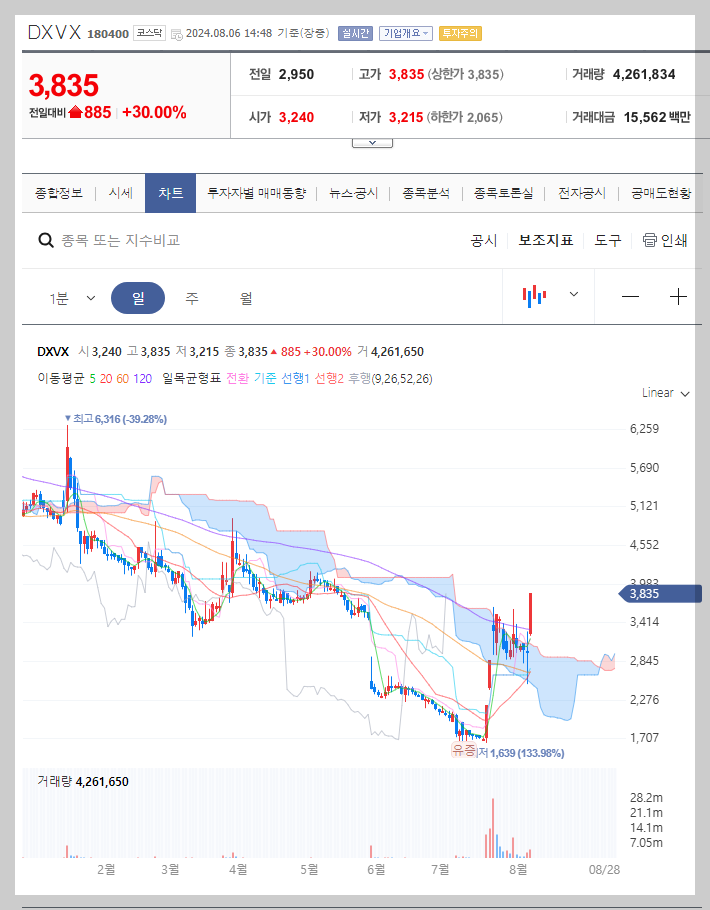Select the search magnifier icon
This screenshot has height=910, width=710.
click(x=46, y=240)
